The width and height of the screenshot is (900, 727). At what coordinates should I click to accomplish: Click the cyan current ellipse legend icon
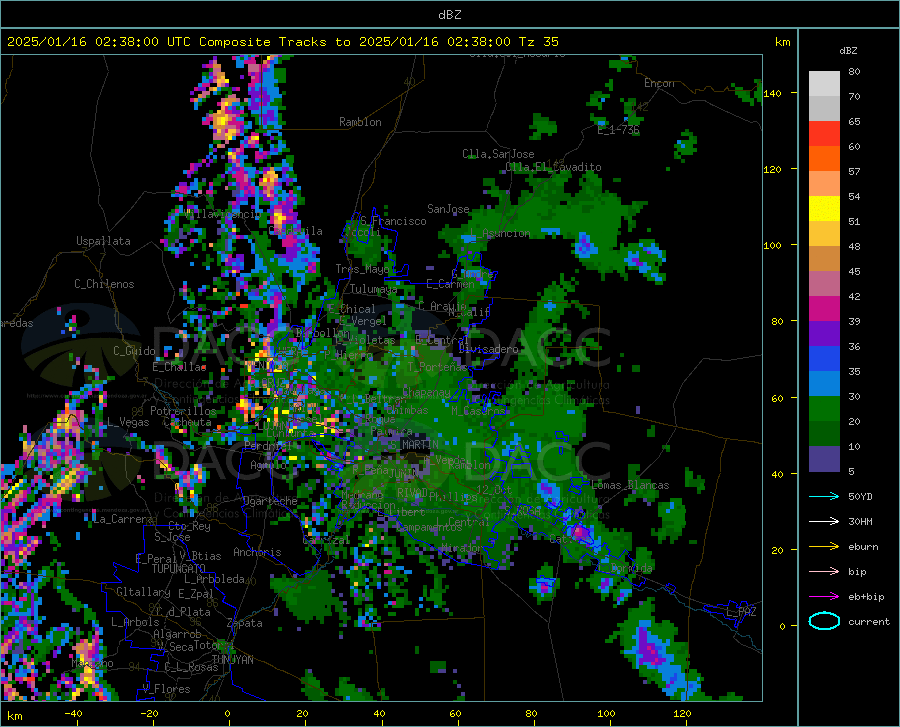click(x=824, y=621)
